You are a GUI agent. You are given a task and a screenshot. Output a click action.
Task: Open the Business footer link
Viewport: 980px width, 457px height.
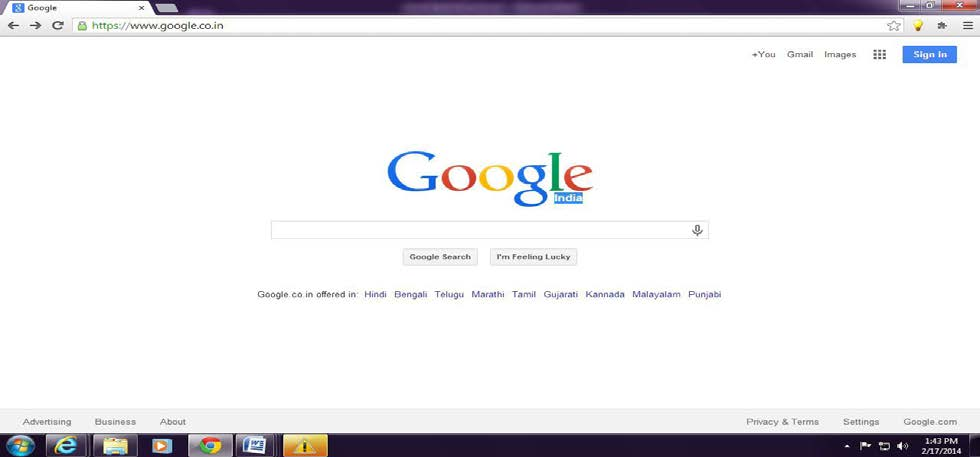115,422
